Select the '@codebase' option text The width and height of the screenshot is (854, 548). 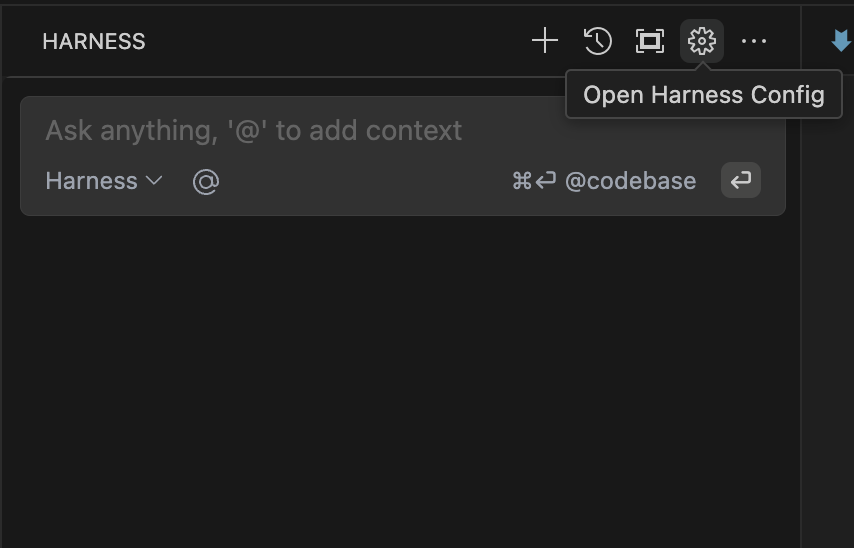(x=630, y=181)
